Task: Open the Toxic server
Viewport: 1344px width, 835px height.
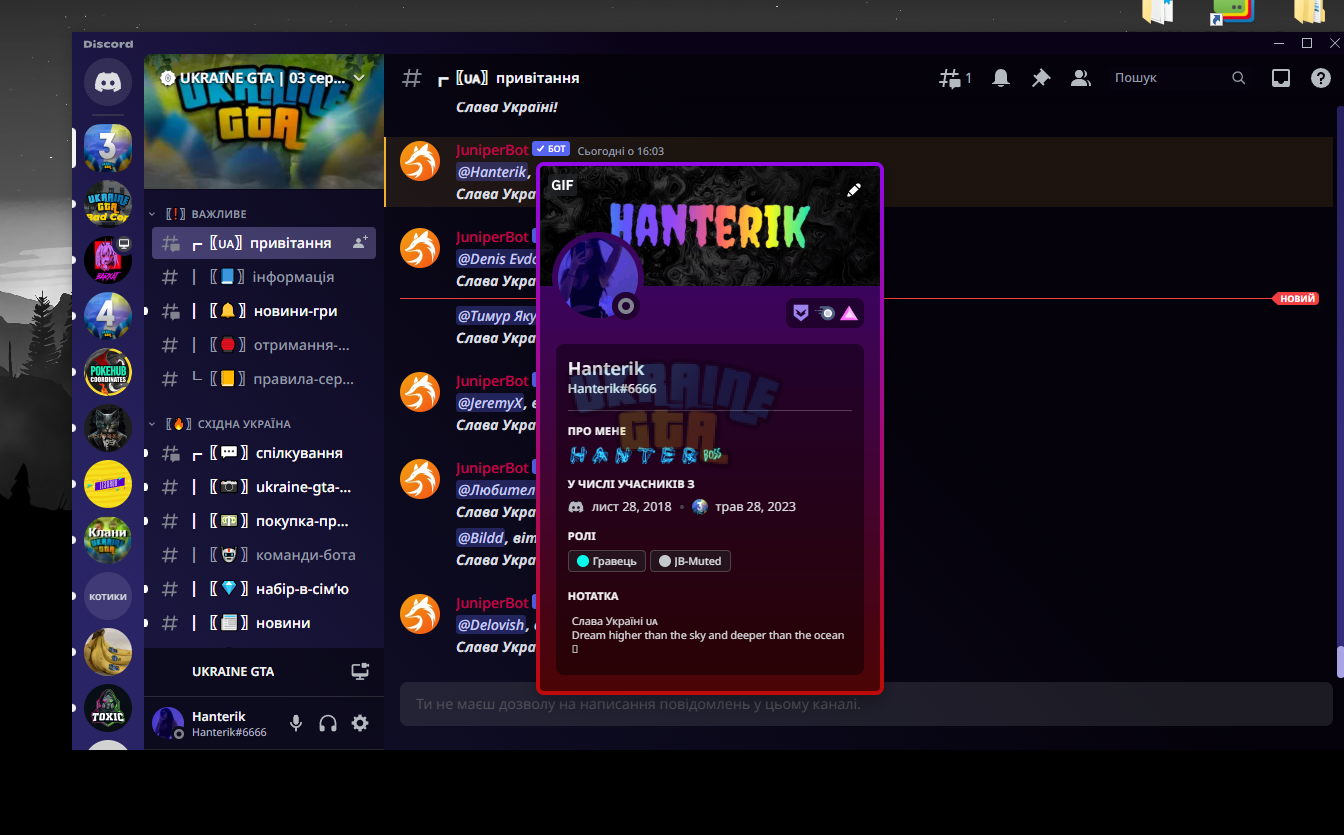Action: 108,708
